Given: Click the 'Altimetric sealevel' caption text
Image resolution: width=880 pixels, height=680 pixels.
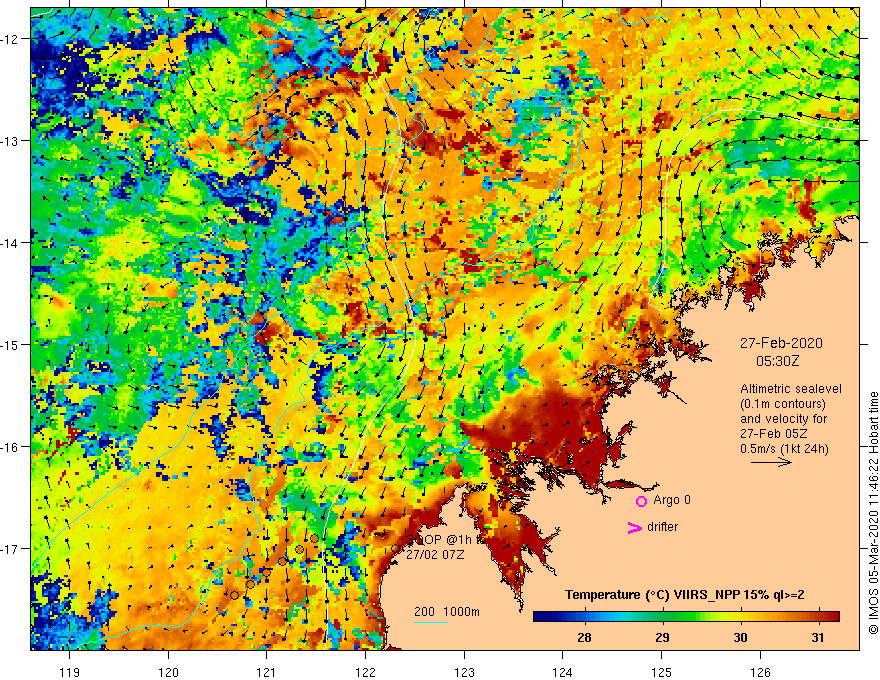Looking at the screenshot, I should 790,389.
